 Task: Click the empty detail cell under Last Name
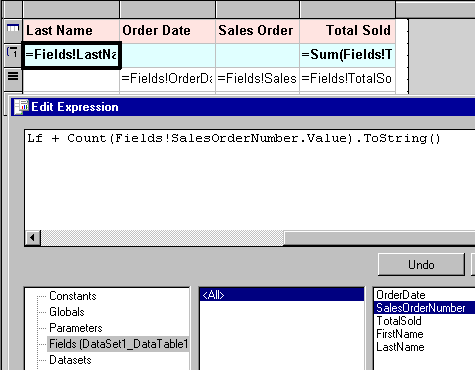point(71,80)
